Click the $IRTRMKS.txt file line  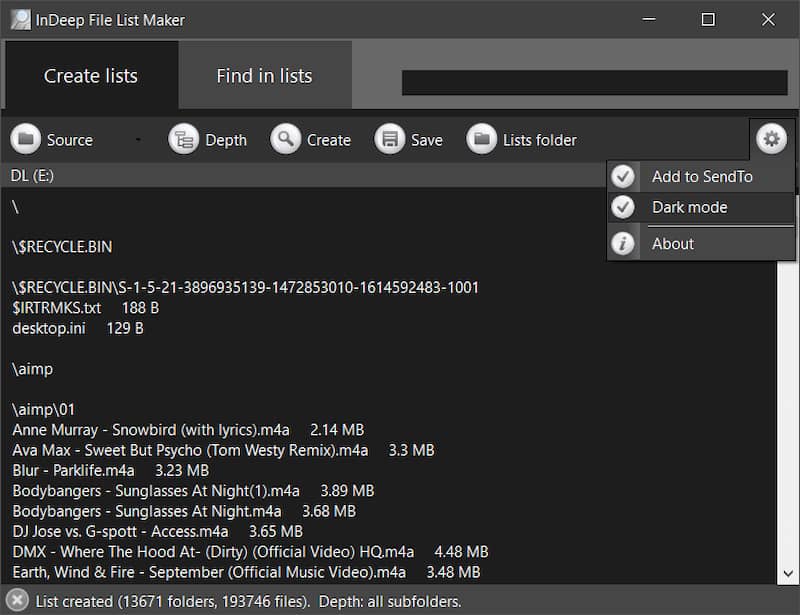point(86,308)
